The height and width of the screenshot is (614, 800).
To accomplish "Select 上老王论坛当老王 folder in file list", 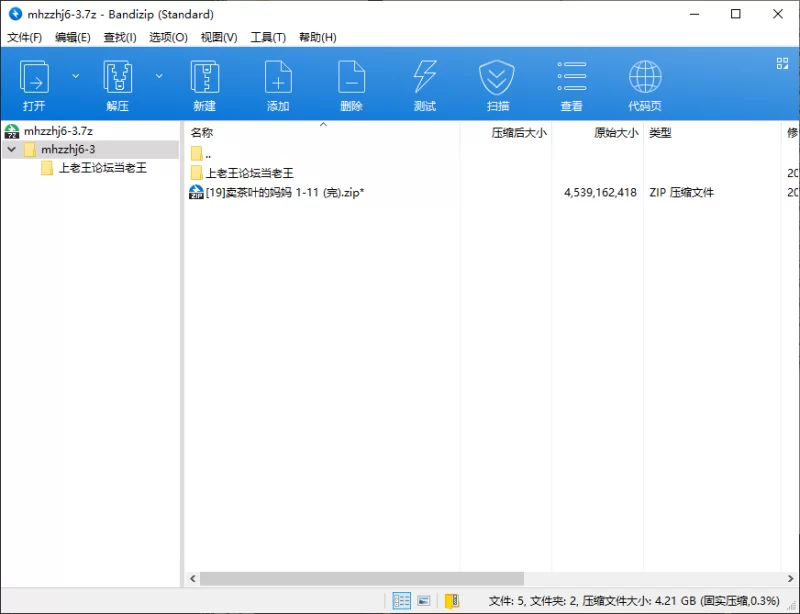I will pos(249,173).
